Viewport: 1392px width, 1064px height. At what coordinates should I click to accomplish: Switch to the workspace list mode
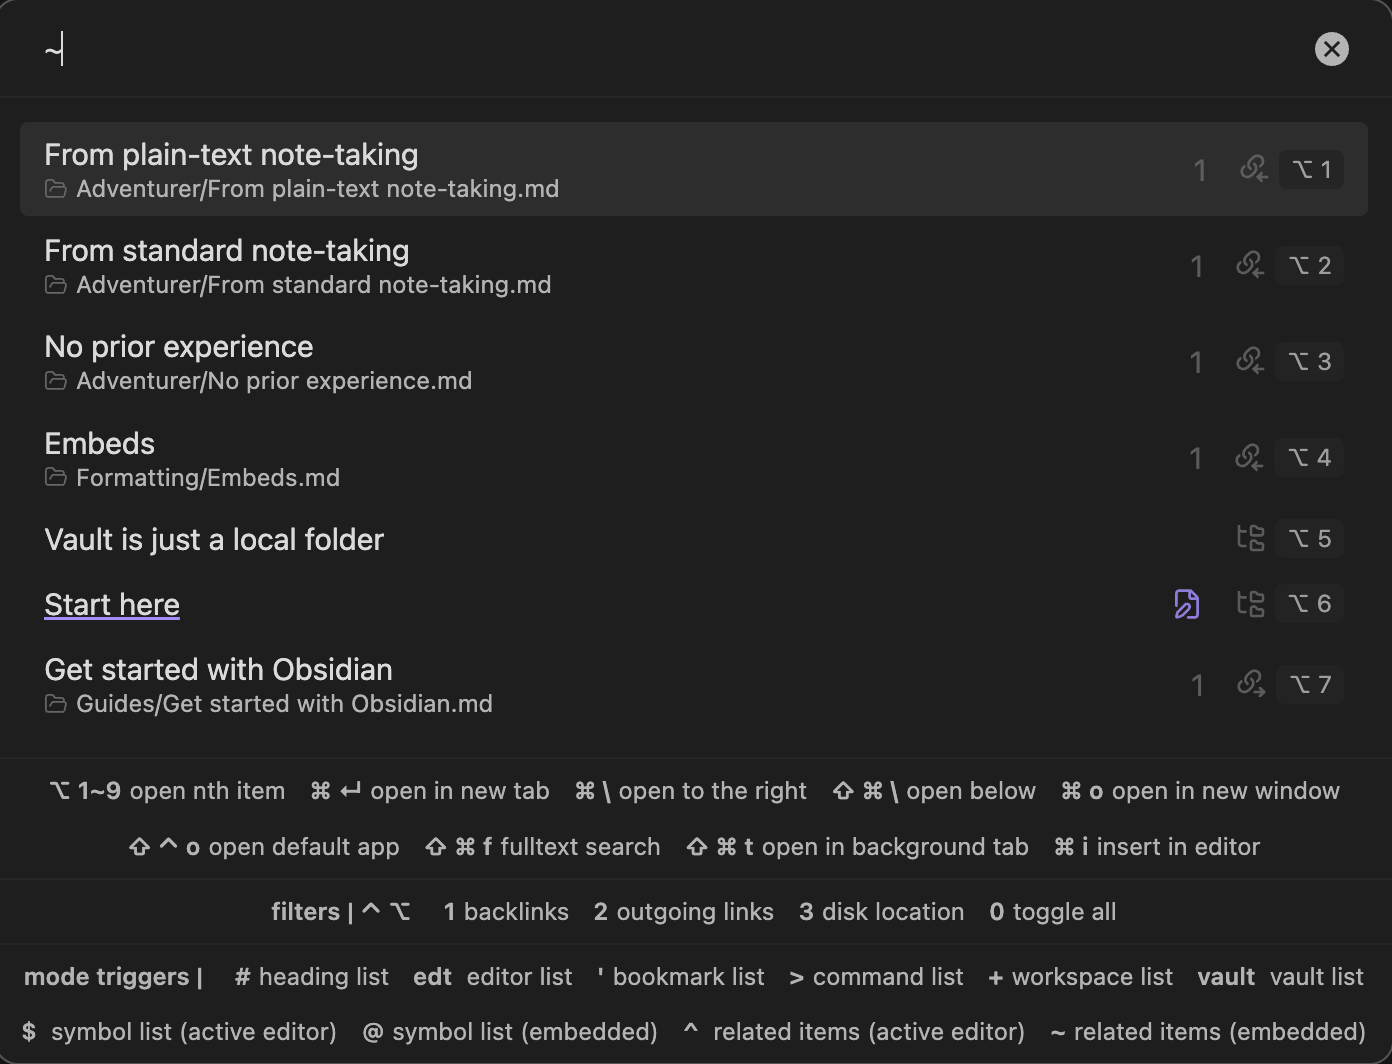tap(1080, 977)
